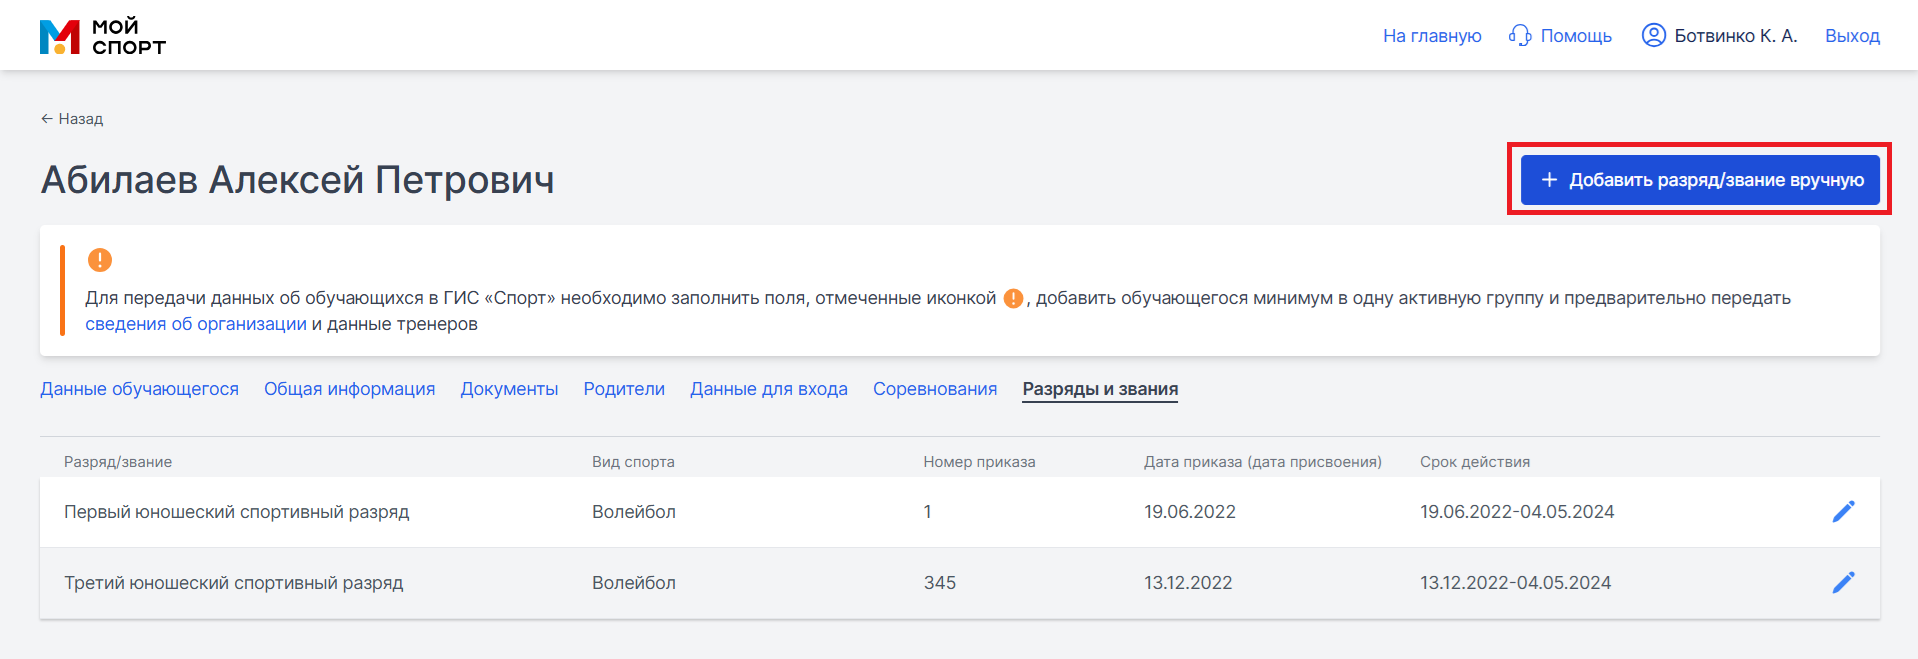This screenshot has width=1918, height=659.
Task: Edit the Третий юношеский спортивный разряд row
Action: [x=1843, y=583]
